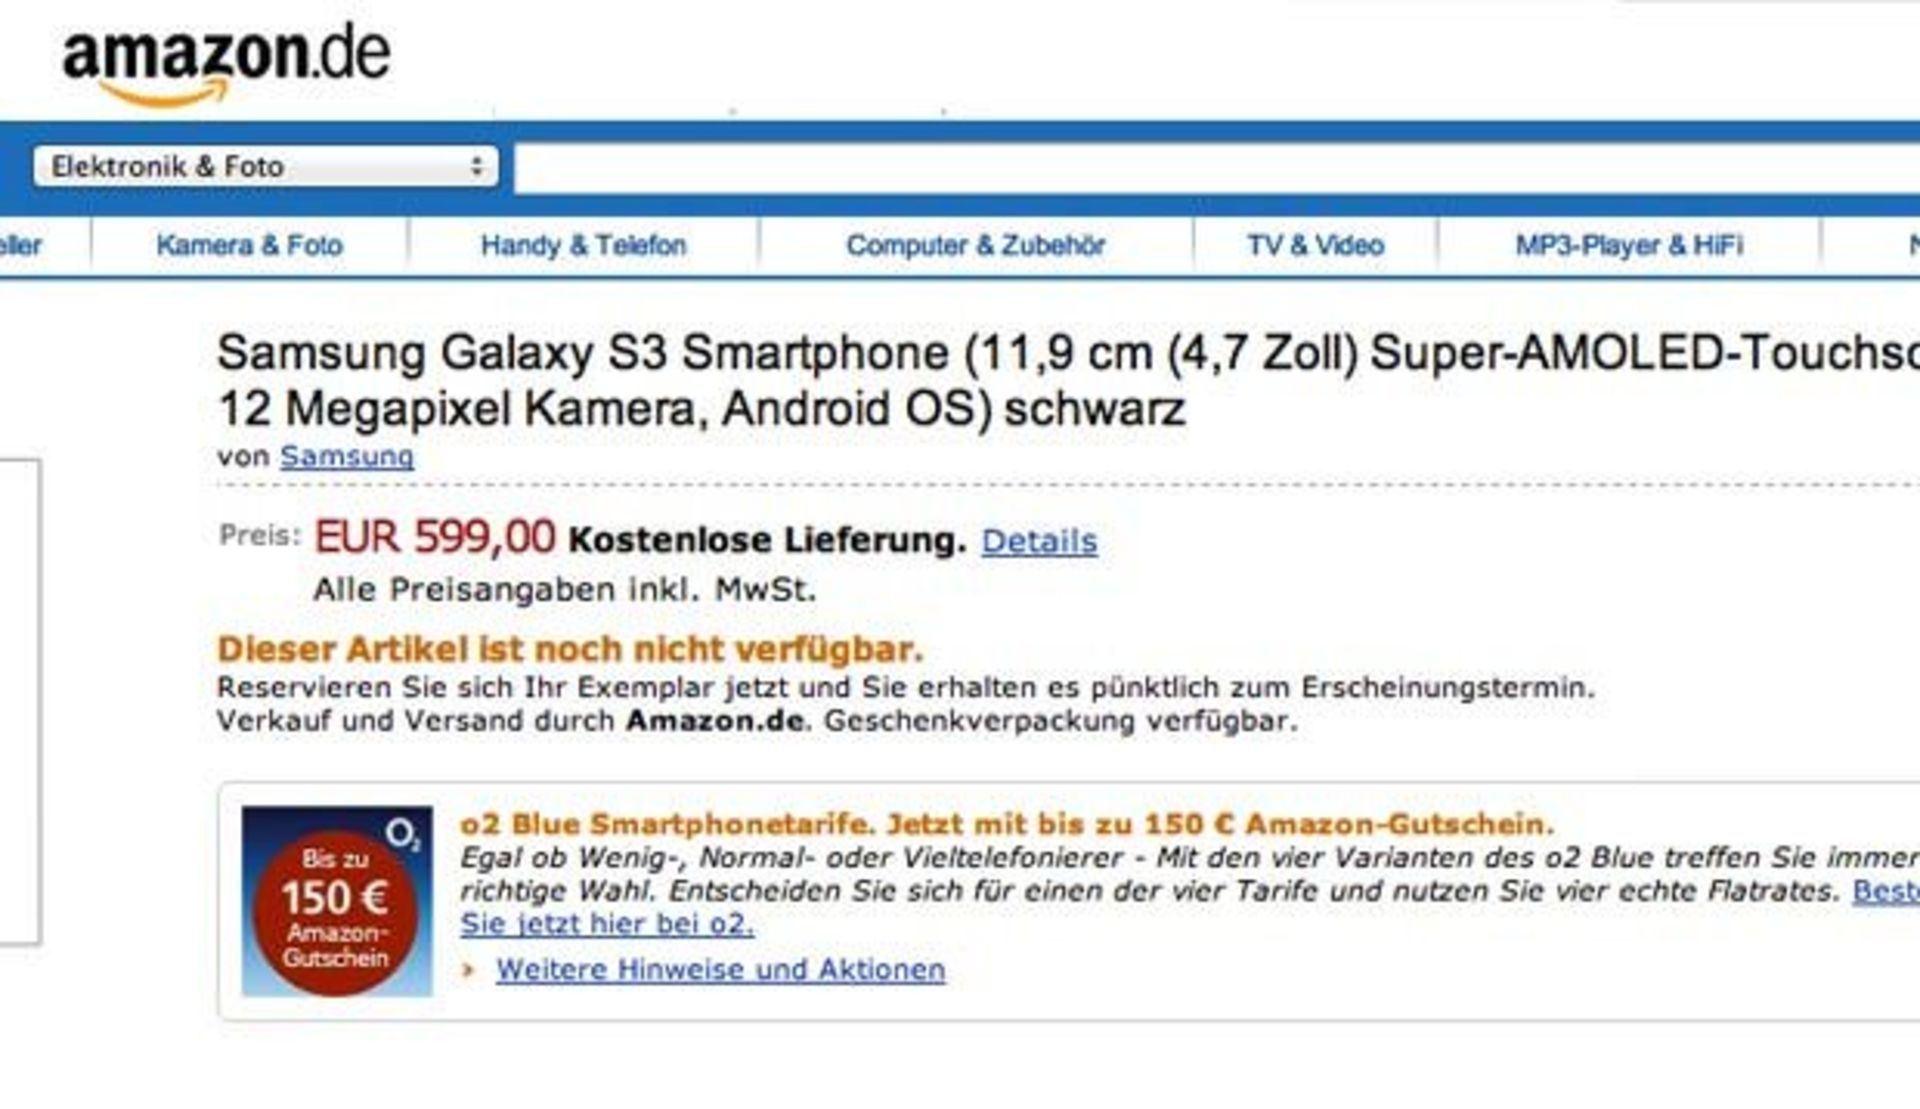1920x1109 pixels.
Task: Click the product image frame at left edge
Action: [x=20, y=700]
